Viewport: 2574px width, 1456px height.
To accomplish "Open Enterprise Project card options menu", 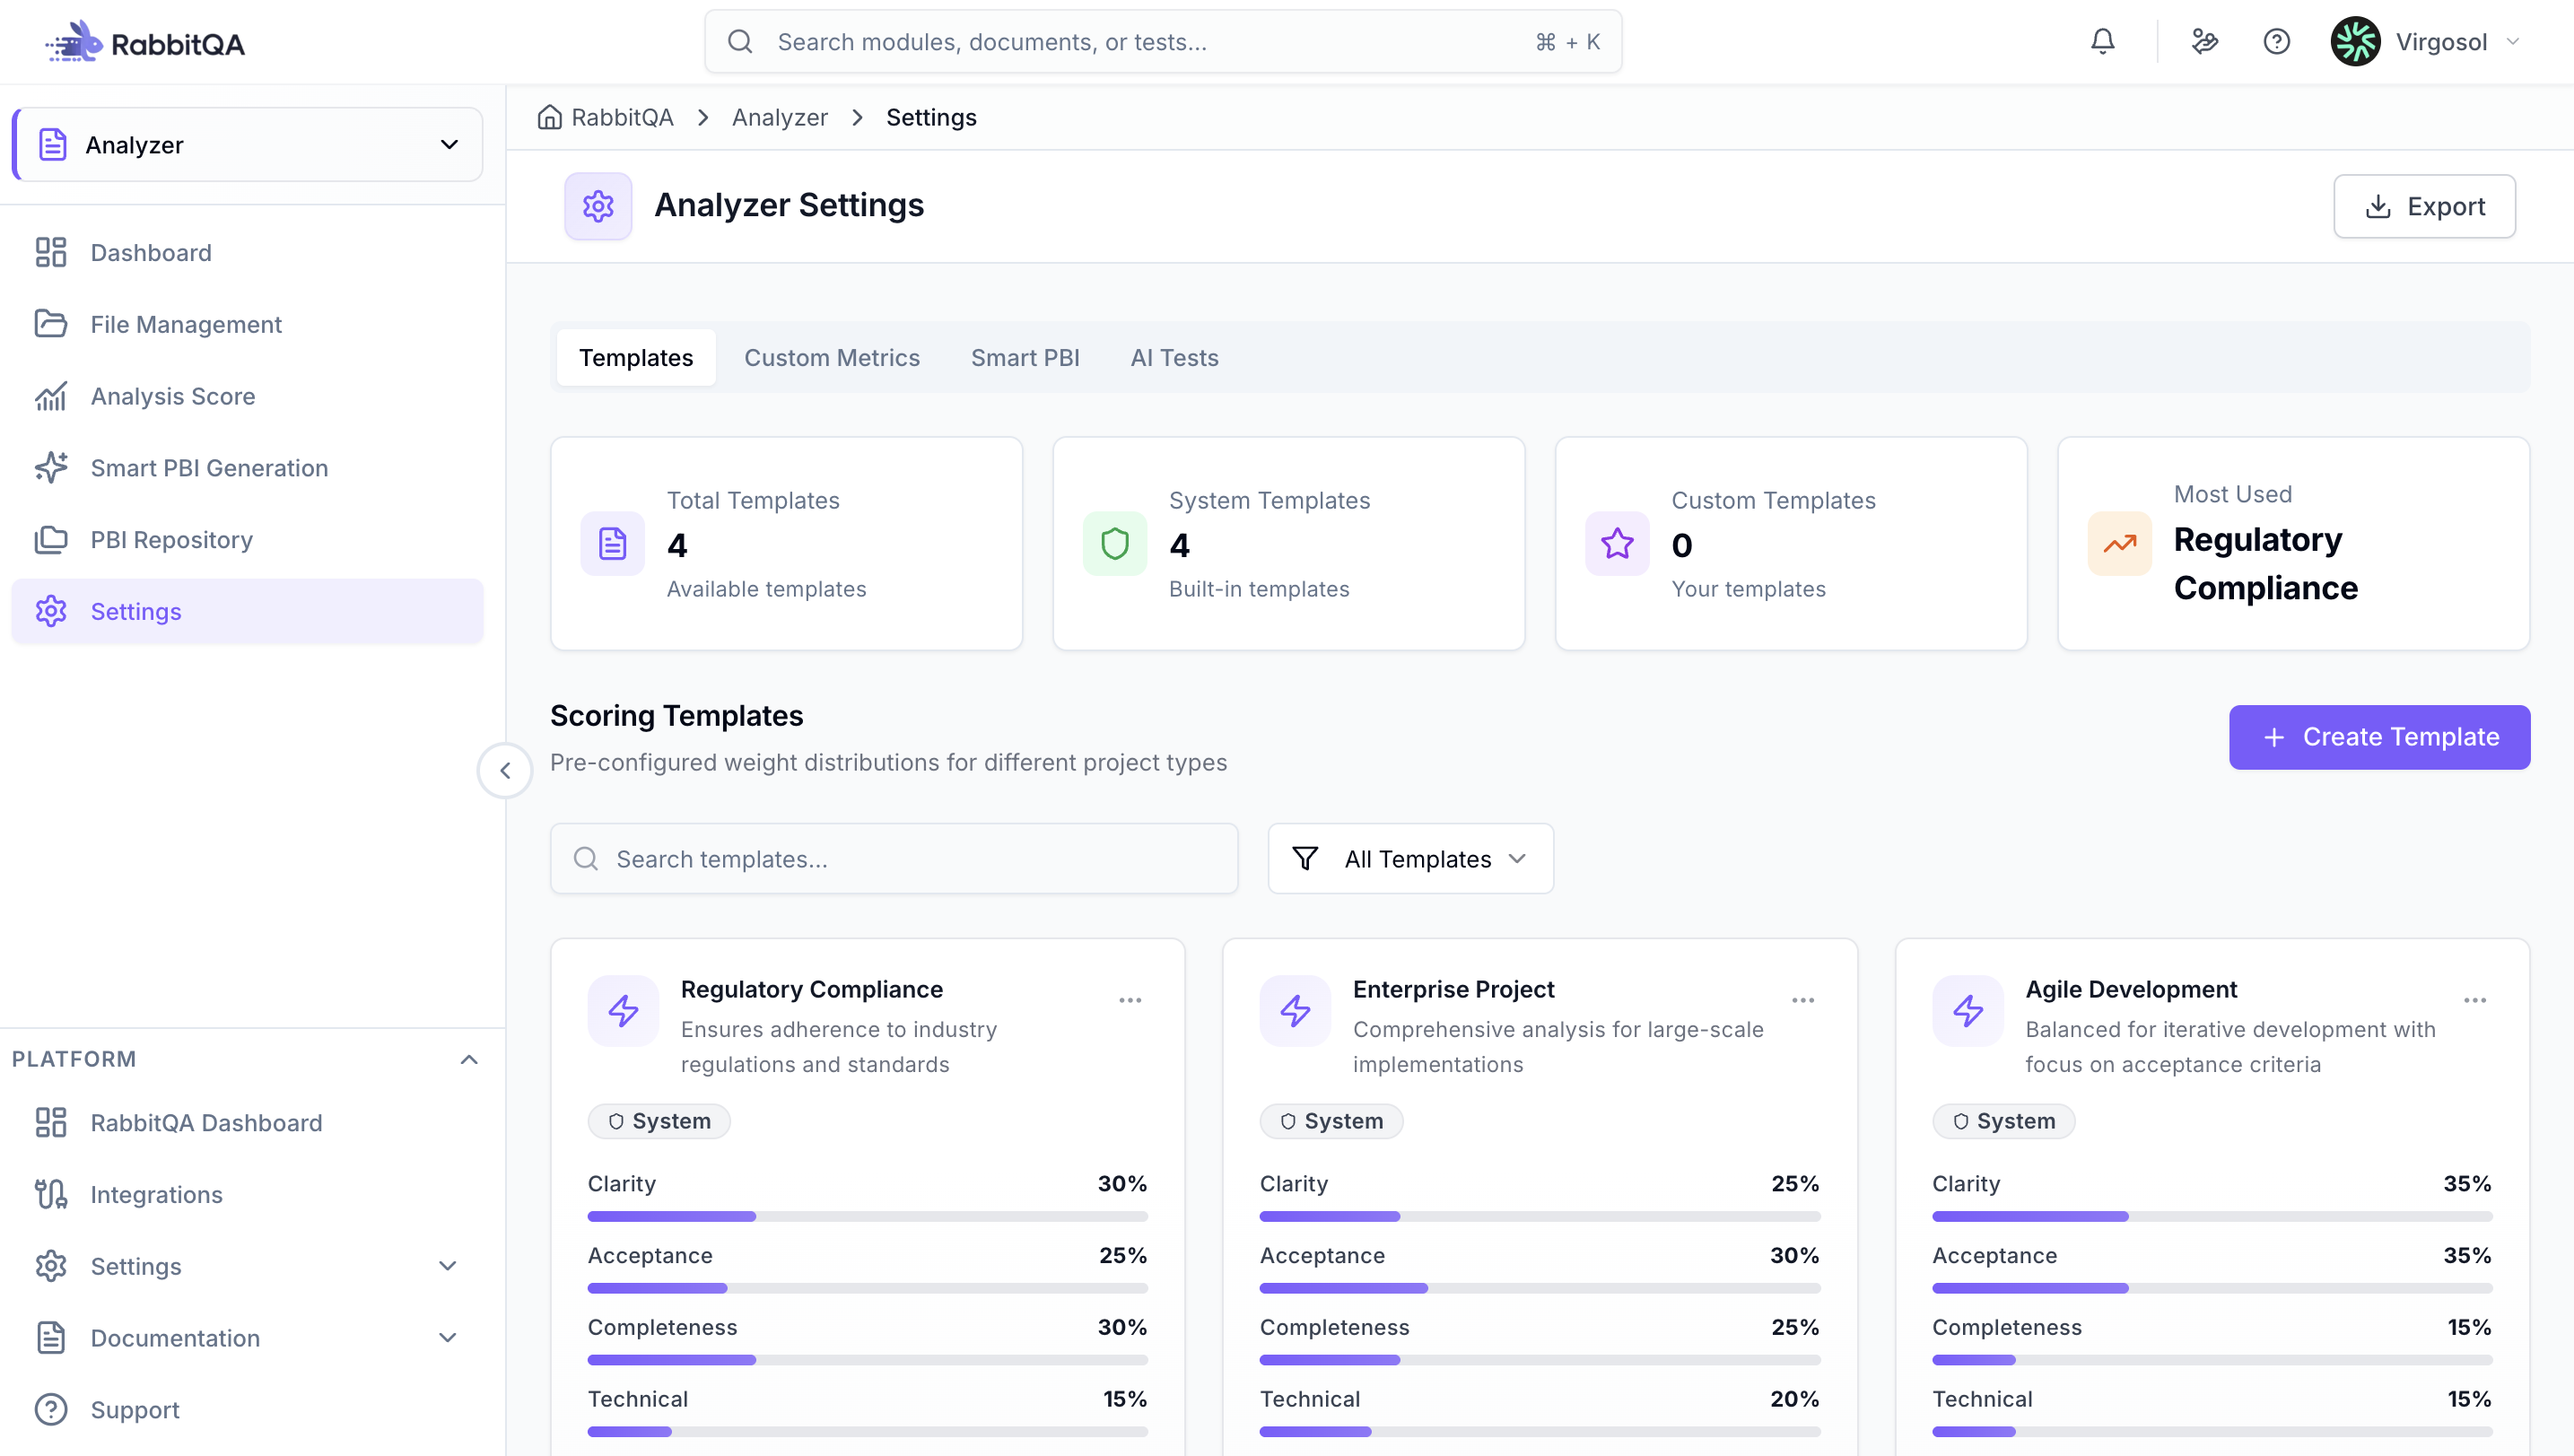I will (1802, 1000).
